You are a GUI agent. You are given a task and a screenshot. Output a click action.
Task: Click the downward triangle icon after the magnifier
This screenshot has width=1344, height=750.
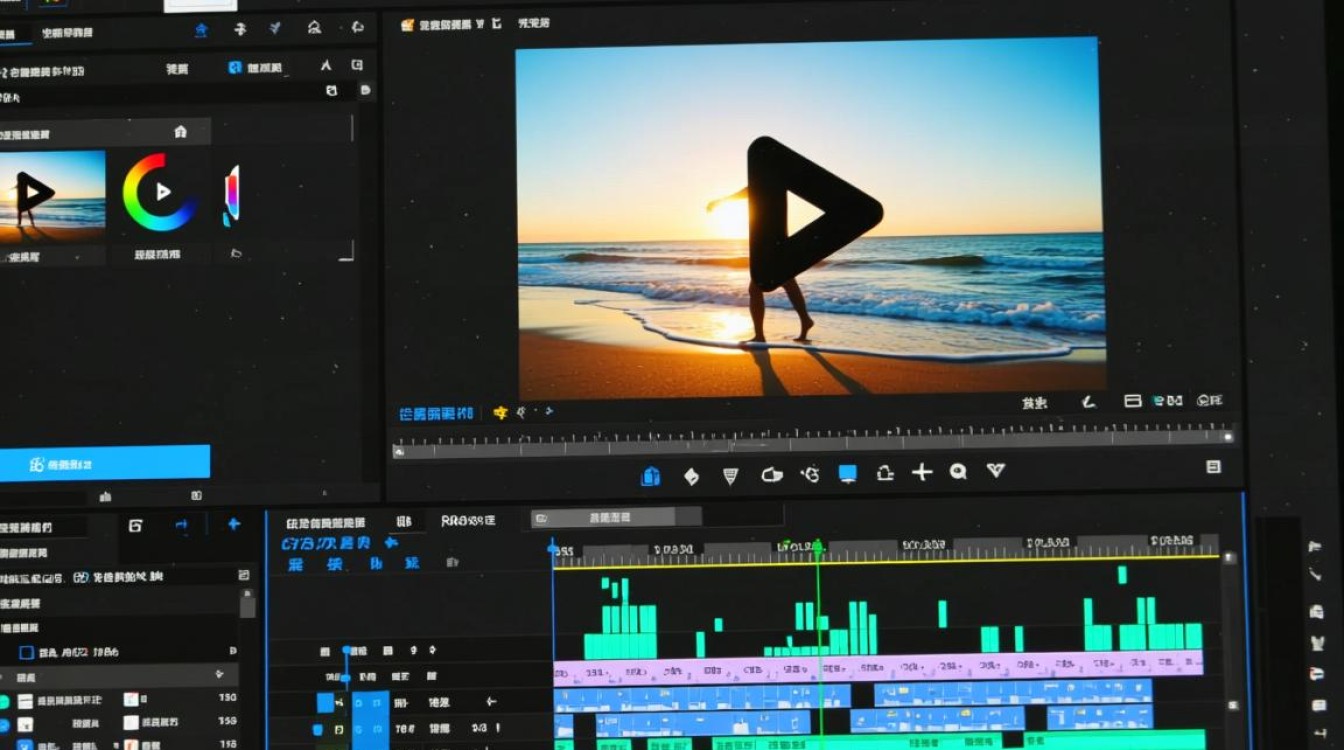[x=995, y=470]
